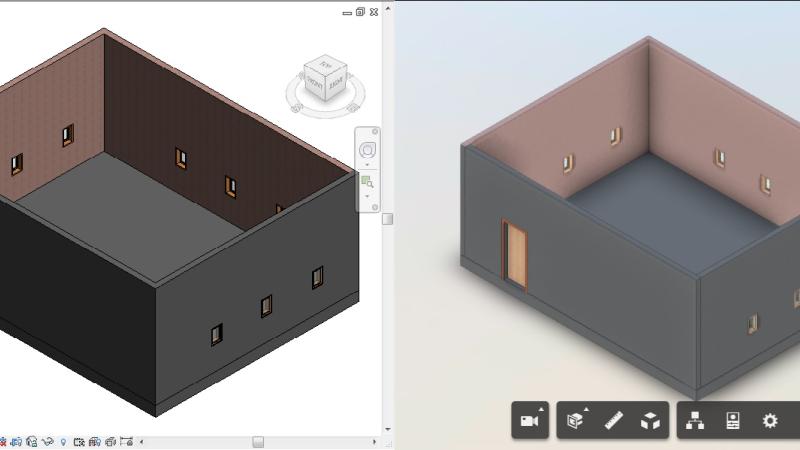Toggle temporary hide/isolate glasses icon

[x=47, y=441]
